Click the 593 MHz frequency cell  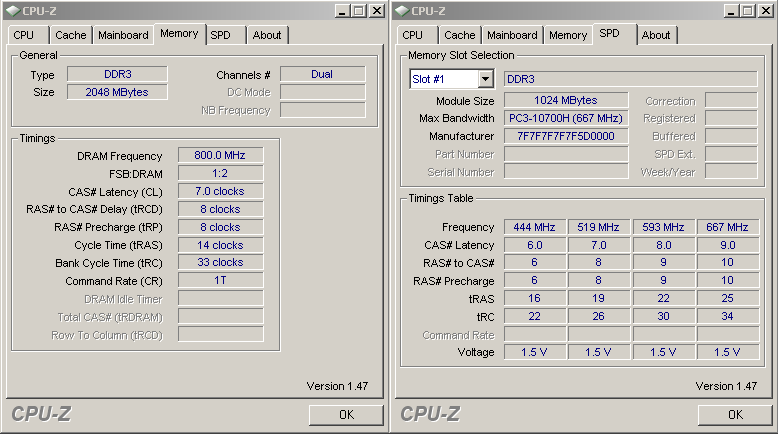coord(664,227)
